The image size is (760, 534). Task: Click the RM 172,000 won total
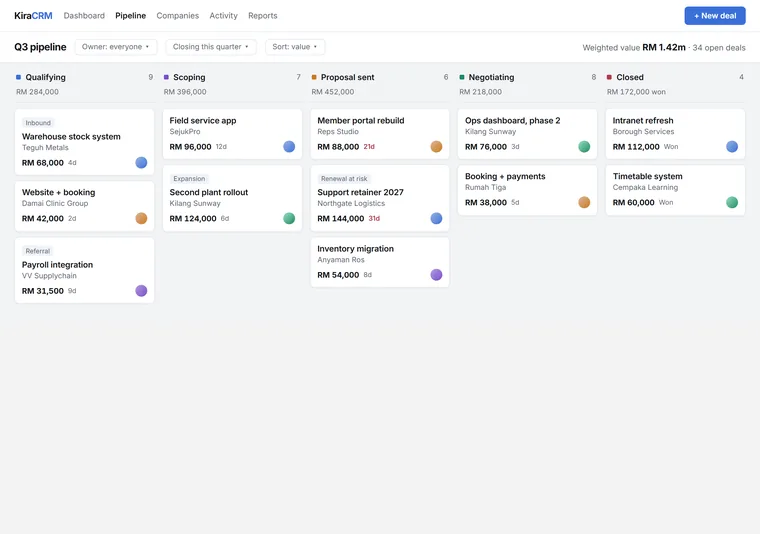pos(636,92)
